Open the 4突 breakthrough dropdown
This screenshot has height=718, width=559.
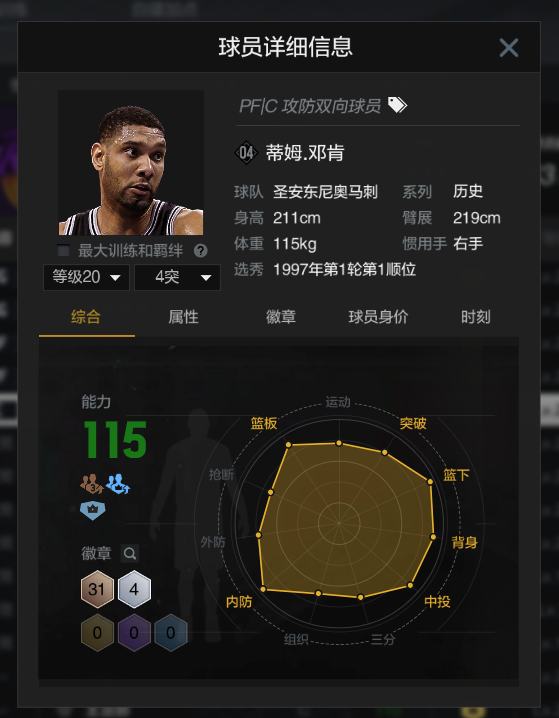pos(177,277)
